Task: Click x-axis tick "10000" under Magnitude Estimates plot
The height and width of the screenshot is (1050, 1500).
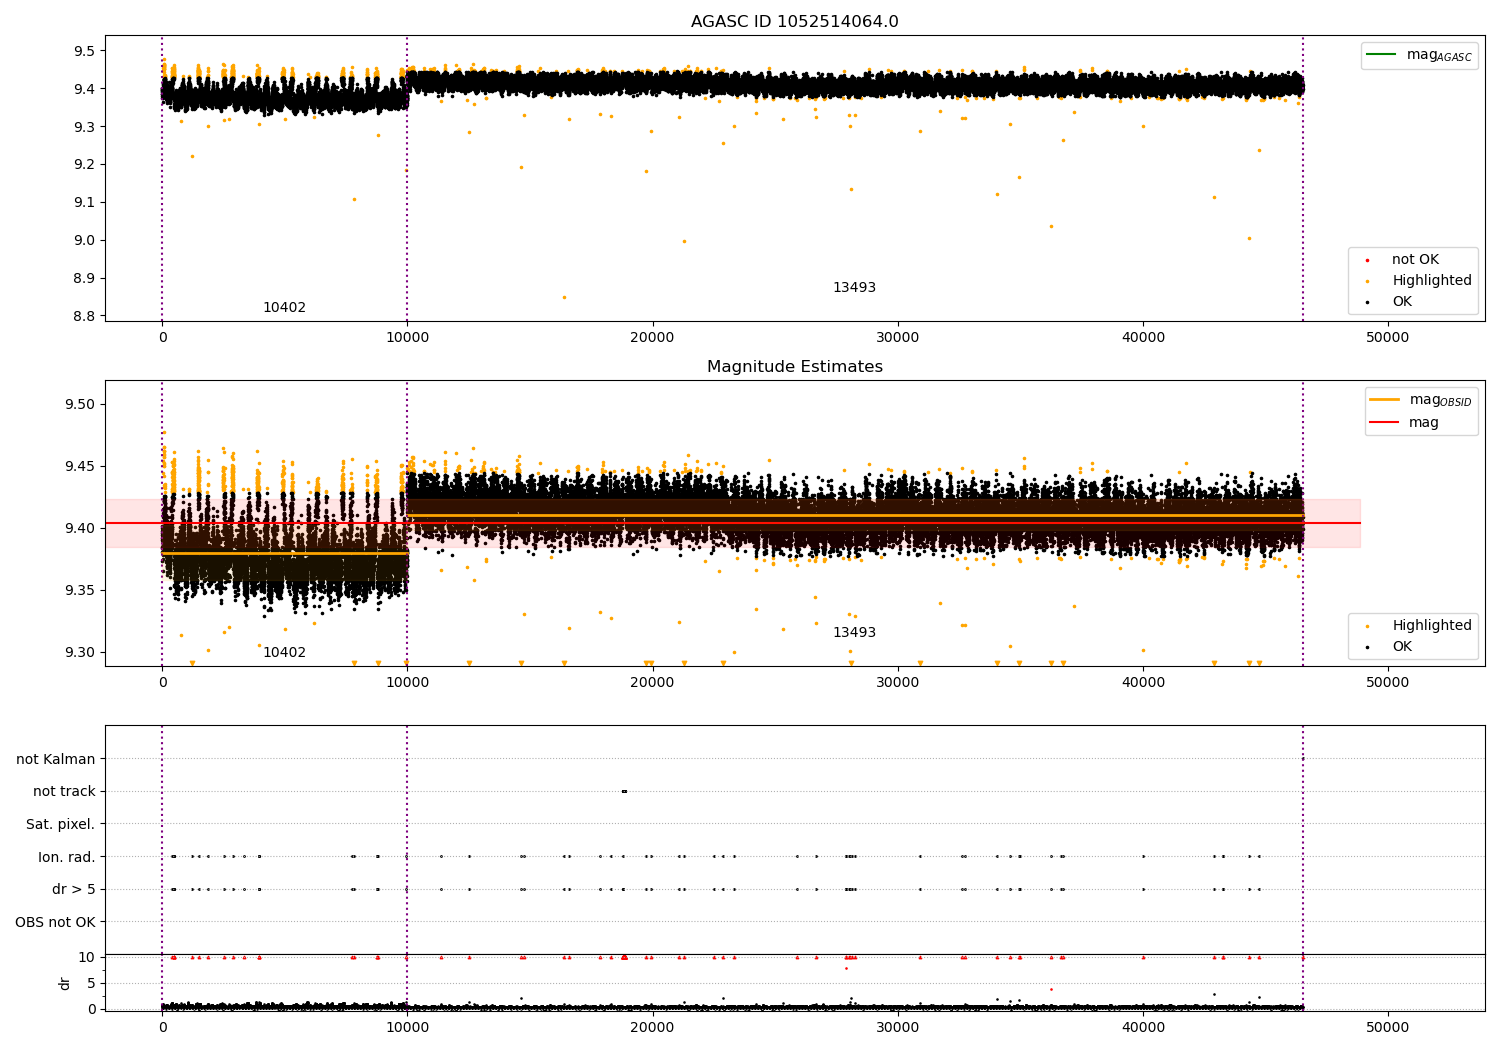Action: [x=407, y=683]
